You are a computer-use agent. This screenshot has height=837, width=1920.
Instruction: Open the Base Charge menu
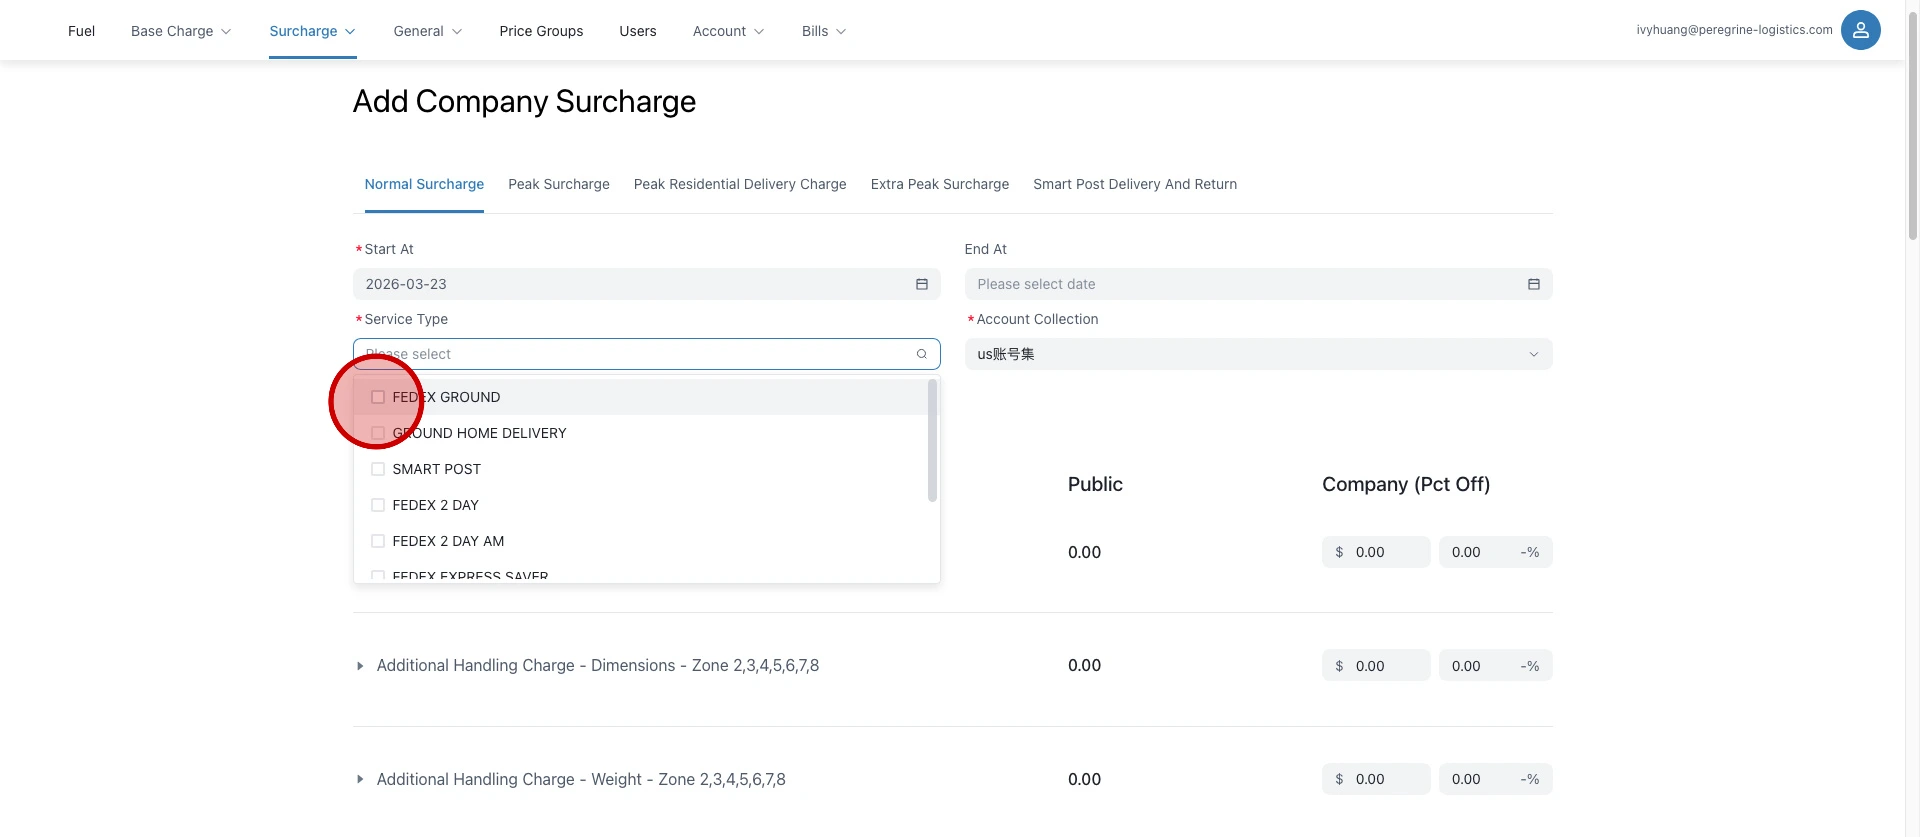pos(180,31)
